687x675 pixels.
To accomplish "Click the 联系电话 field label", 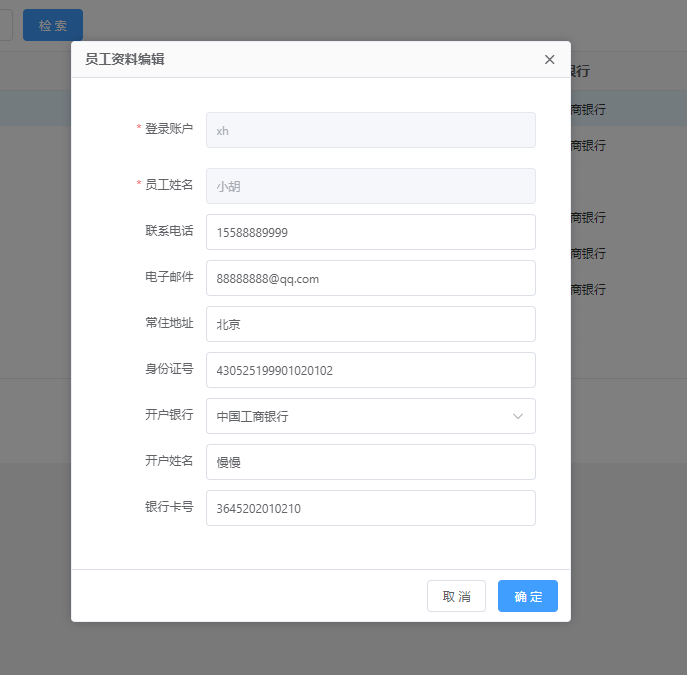I will coord(169,231).
